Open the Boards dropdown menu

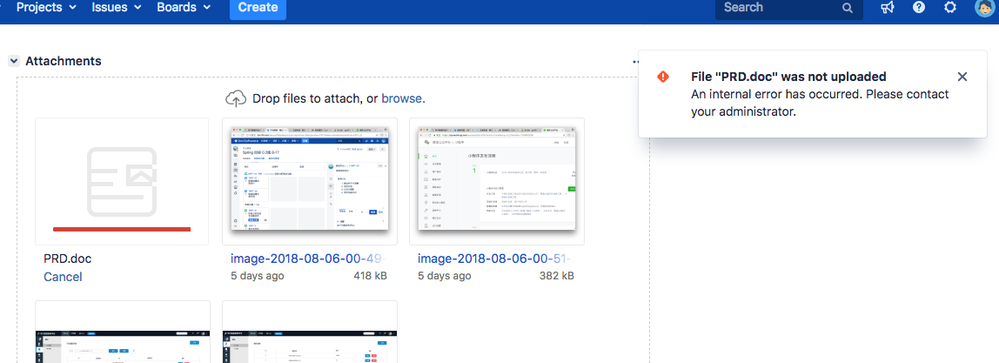183,8
